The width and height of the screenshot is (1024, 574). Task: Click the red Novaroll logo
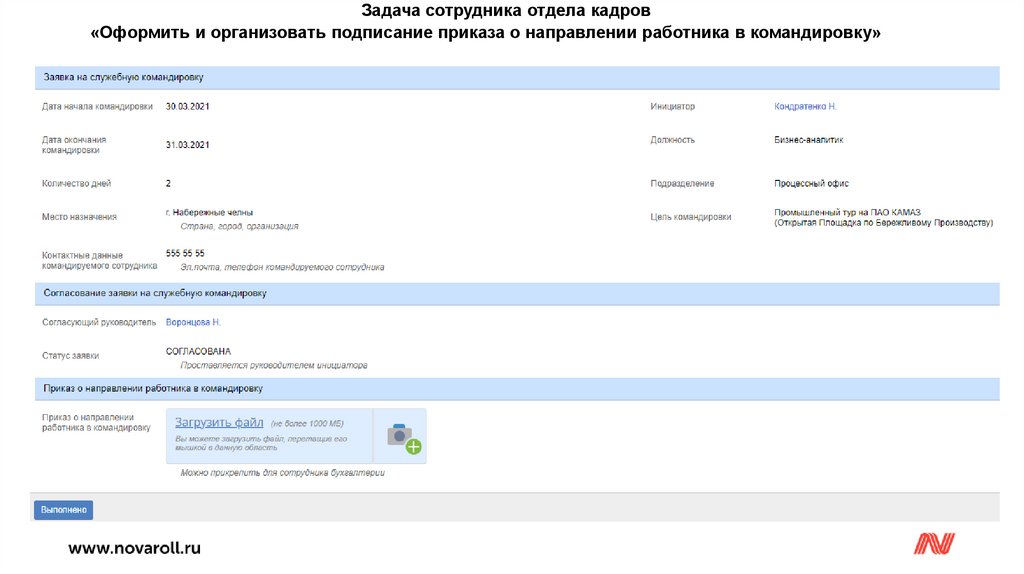[x=934, y=544]
